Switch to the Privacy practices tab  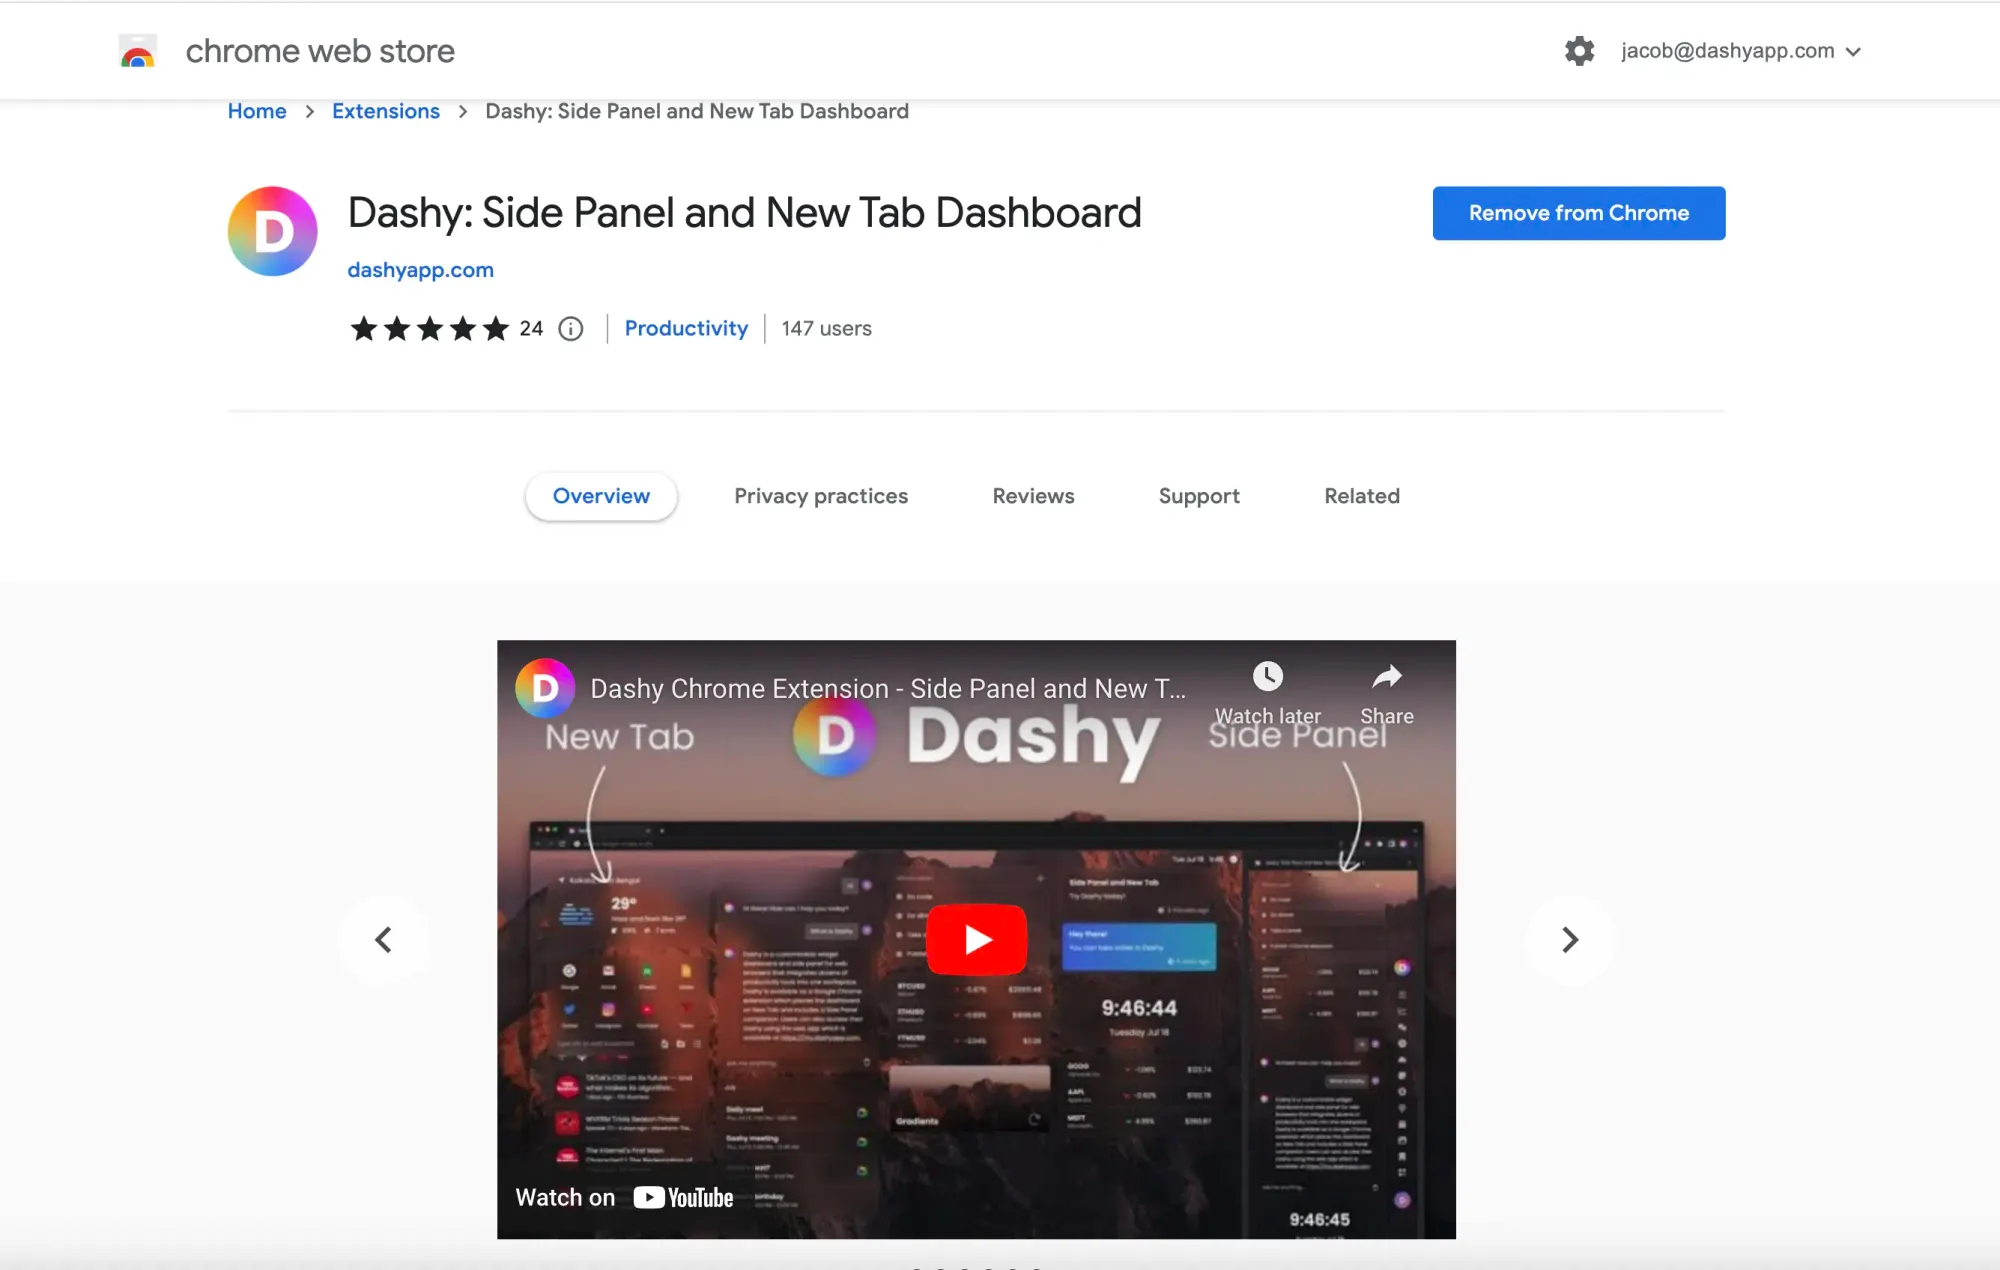[x=821, y=496]
